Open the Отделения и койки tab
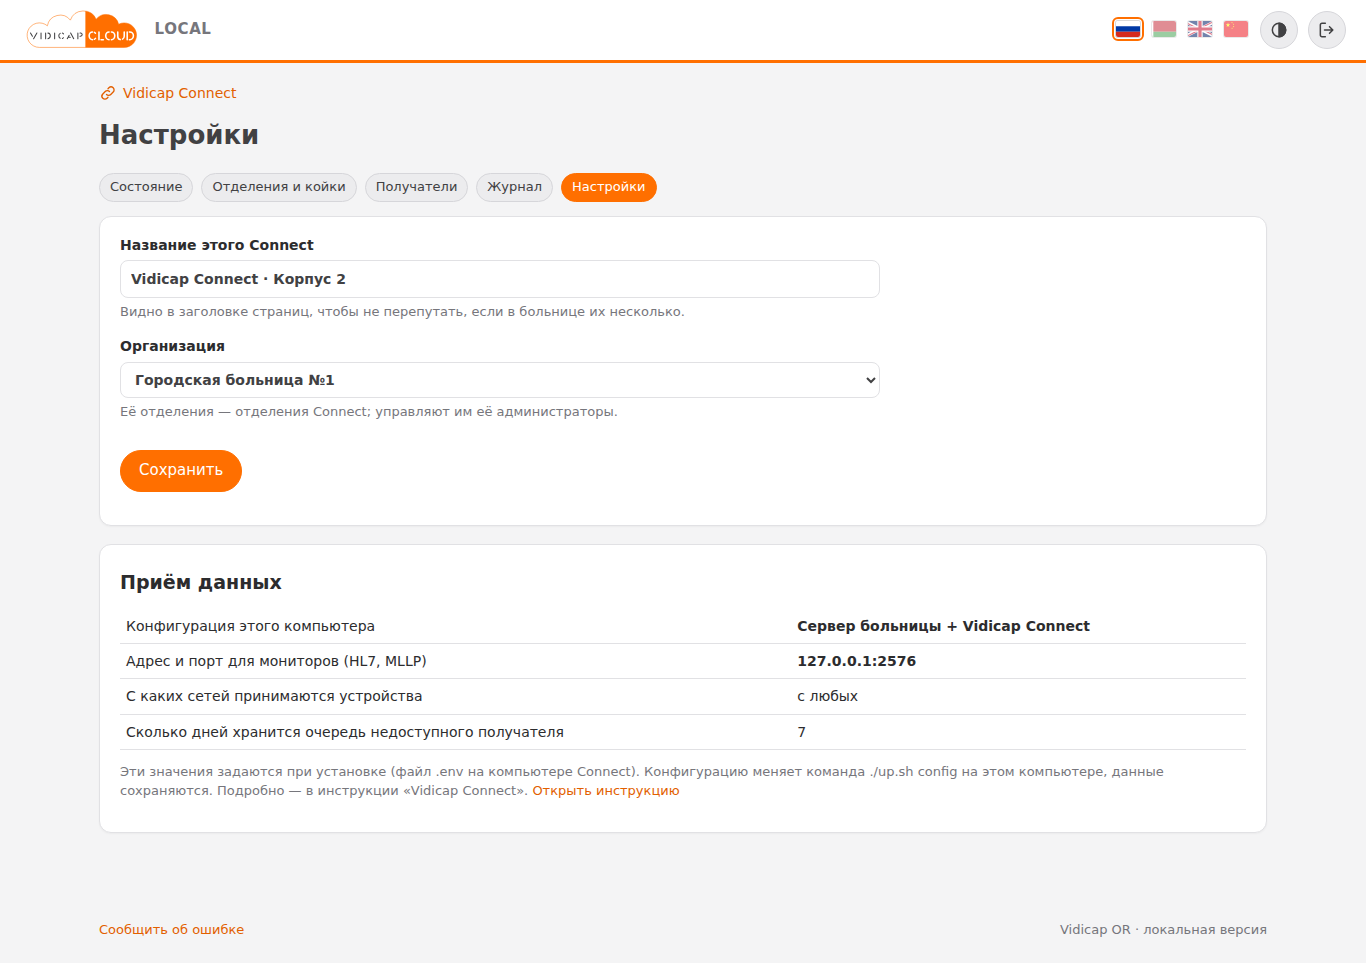 tap(279, 187)
